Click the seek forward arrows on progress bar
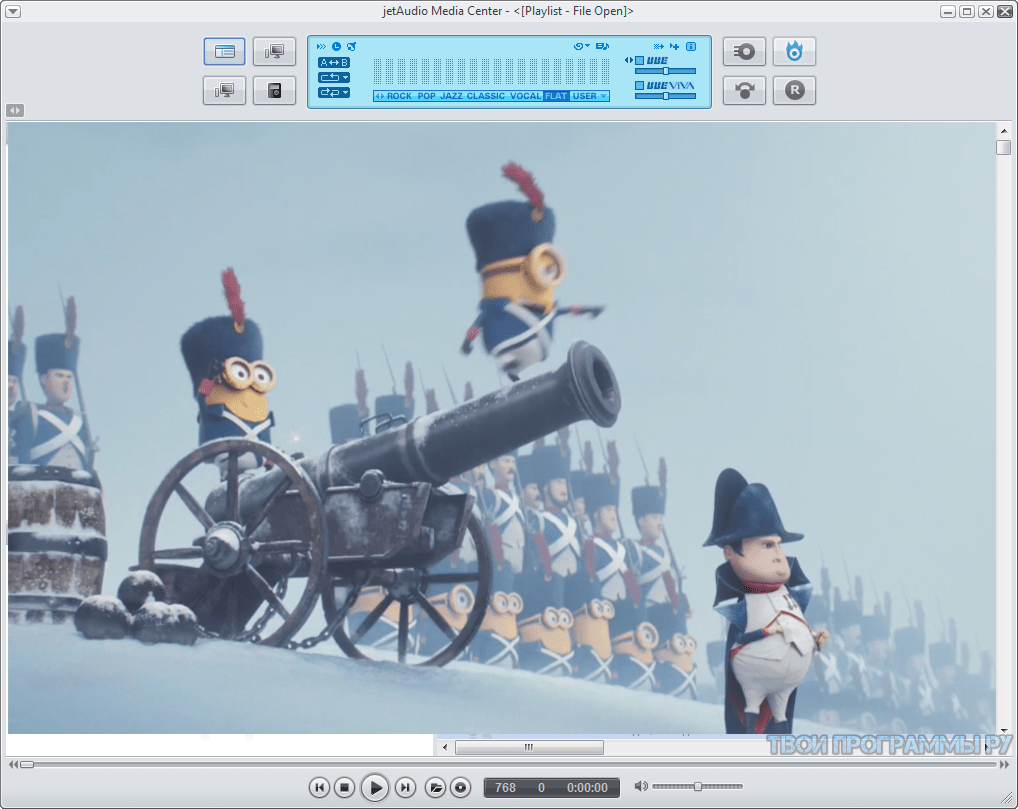The width and height of the screenshot is (1018, 809). [x=1004, y=765]
